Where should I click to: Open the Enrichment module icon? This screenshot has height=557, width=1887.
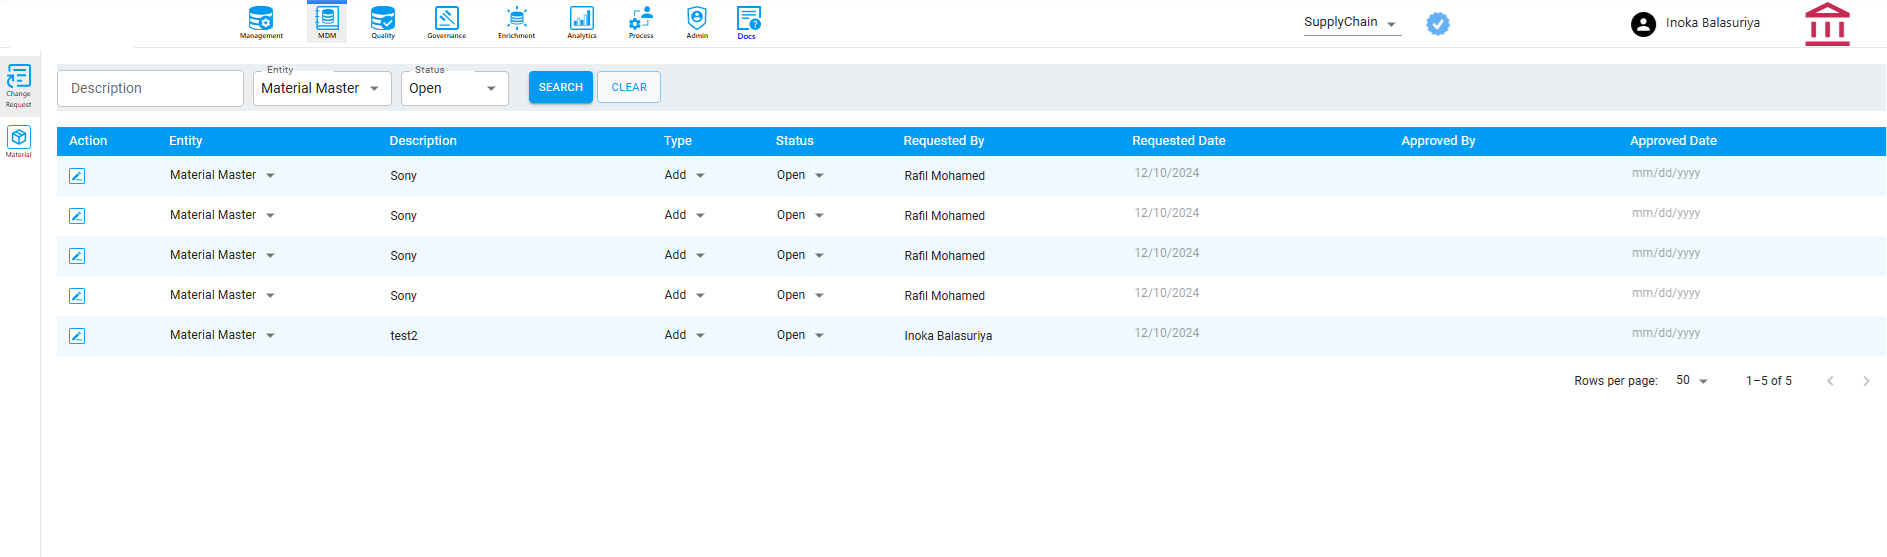(x=517, y=22)
